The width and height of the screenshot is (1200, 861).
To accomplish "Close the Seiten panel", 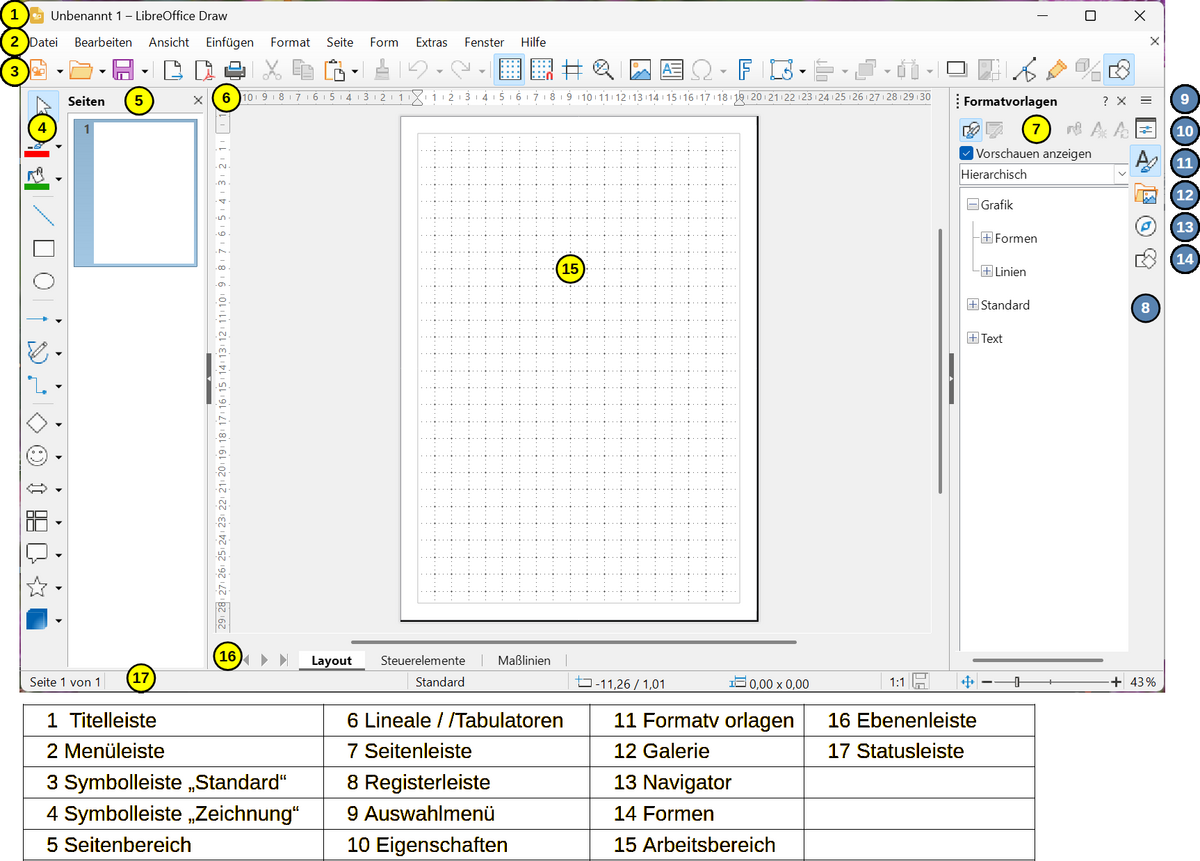I will click(x=197, y=100).
